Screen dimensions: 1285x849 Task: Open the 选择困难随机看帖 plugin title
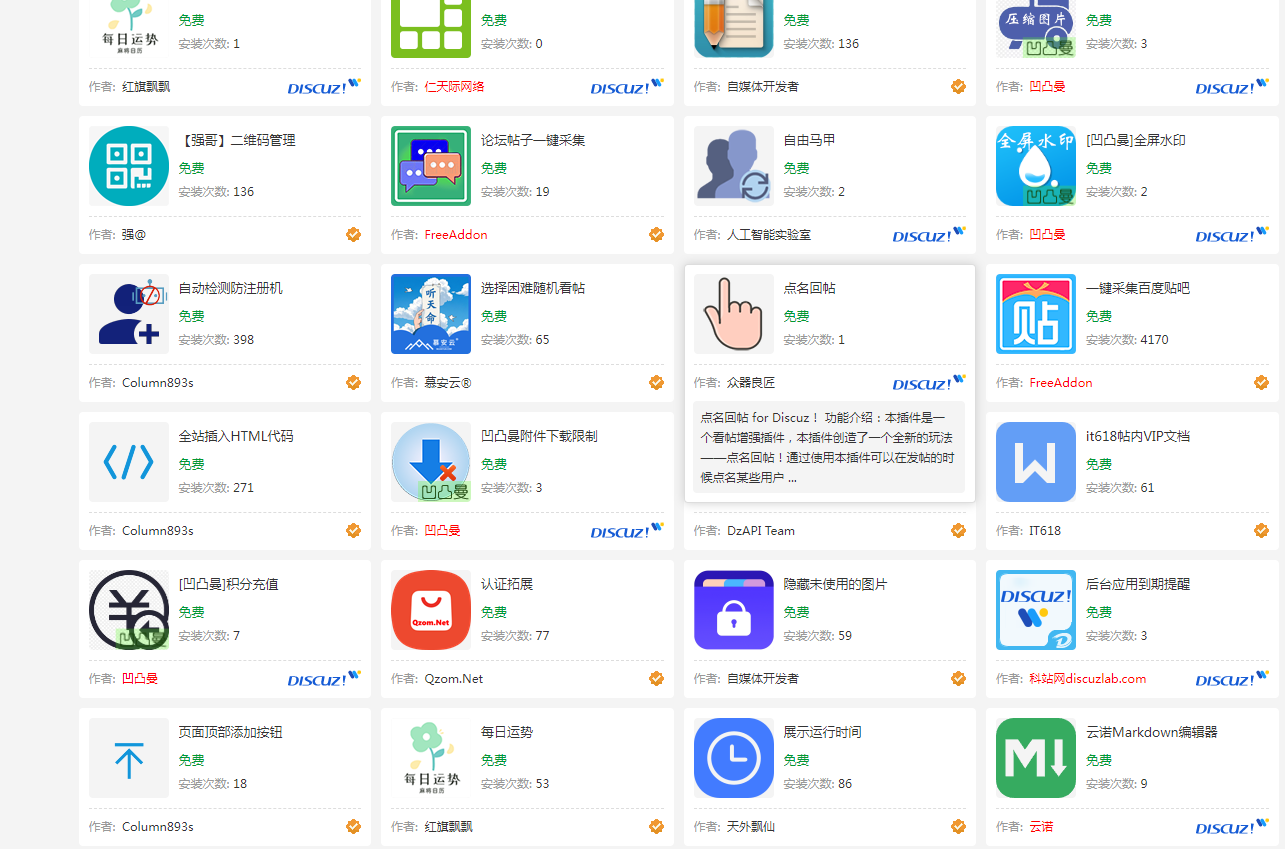point(533,288)
